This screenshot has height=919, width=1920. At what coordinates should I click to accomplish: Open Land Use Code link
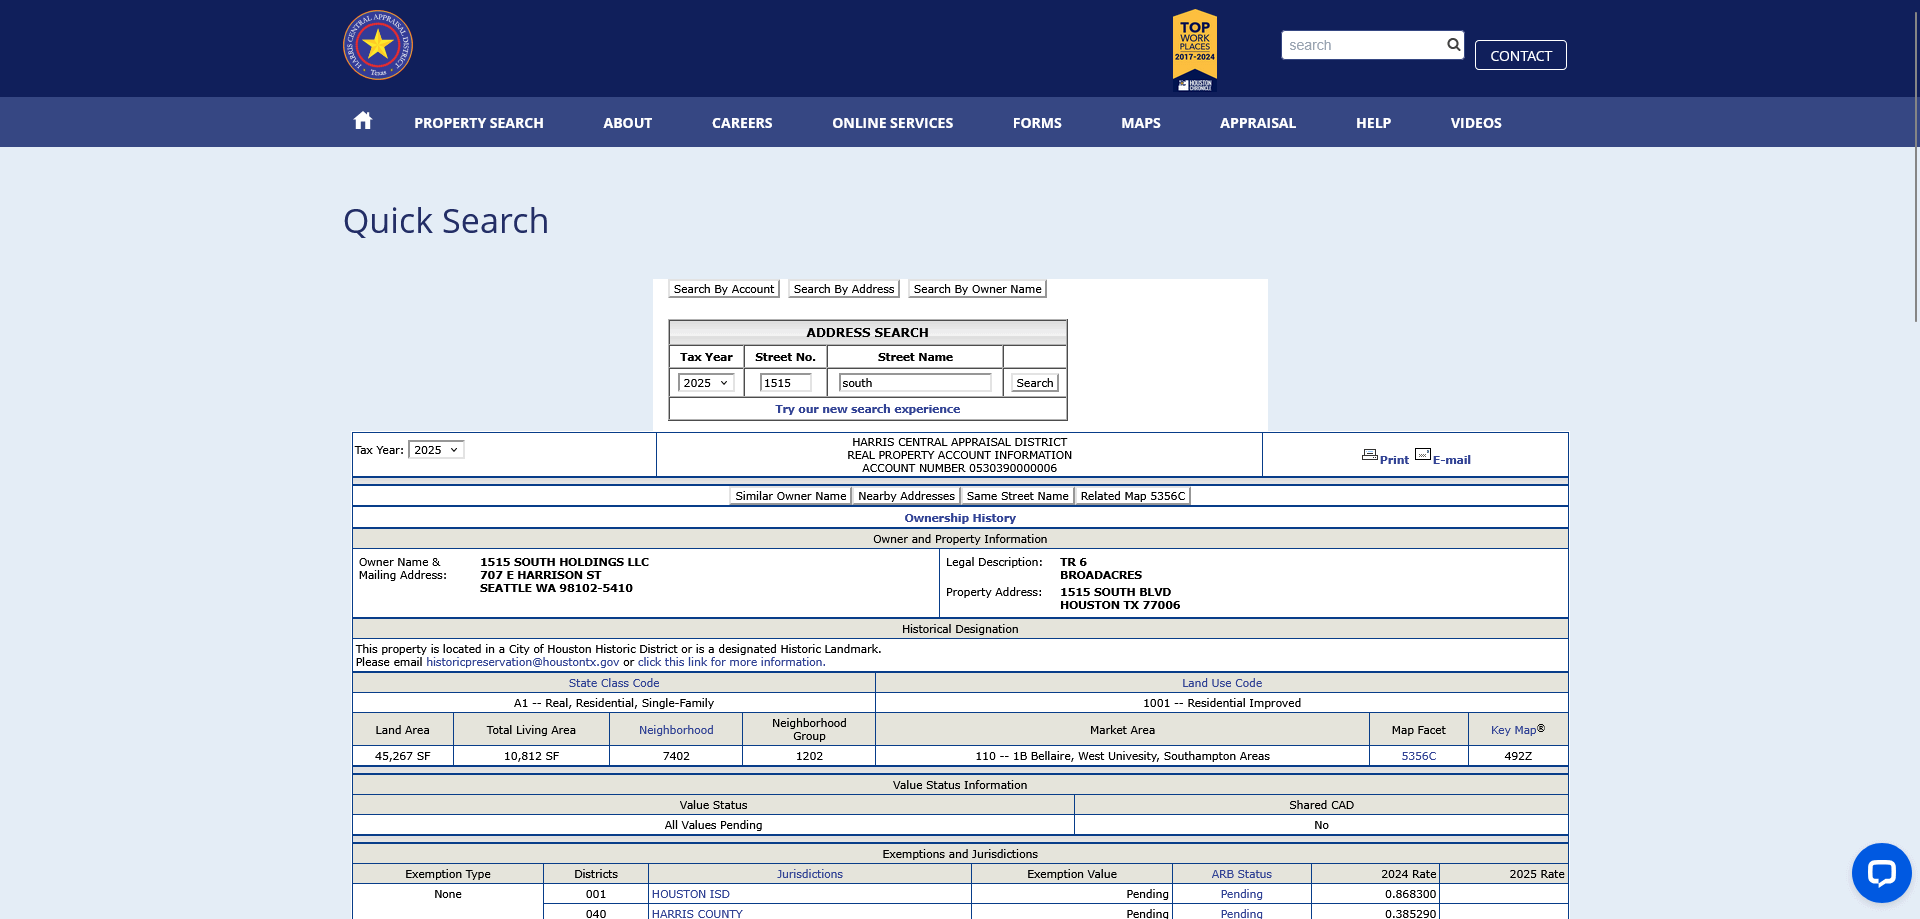pos(1222,683)
